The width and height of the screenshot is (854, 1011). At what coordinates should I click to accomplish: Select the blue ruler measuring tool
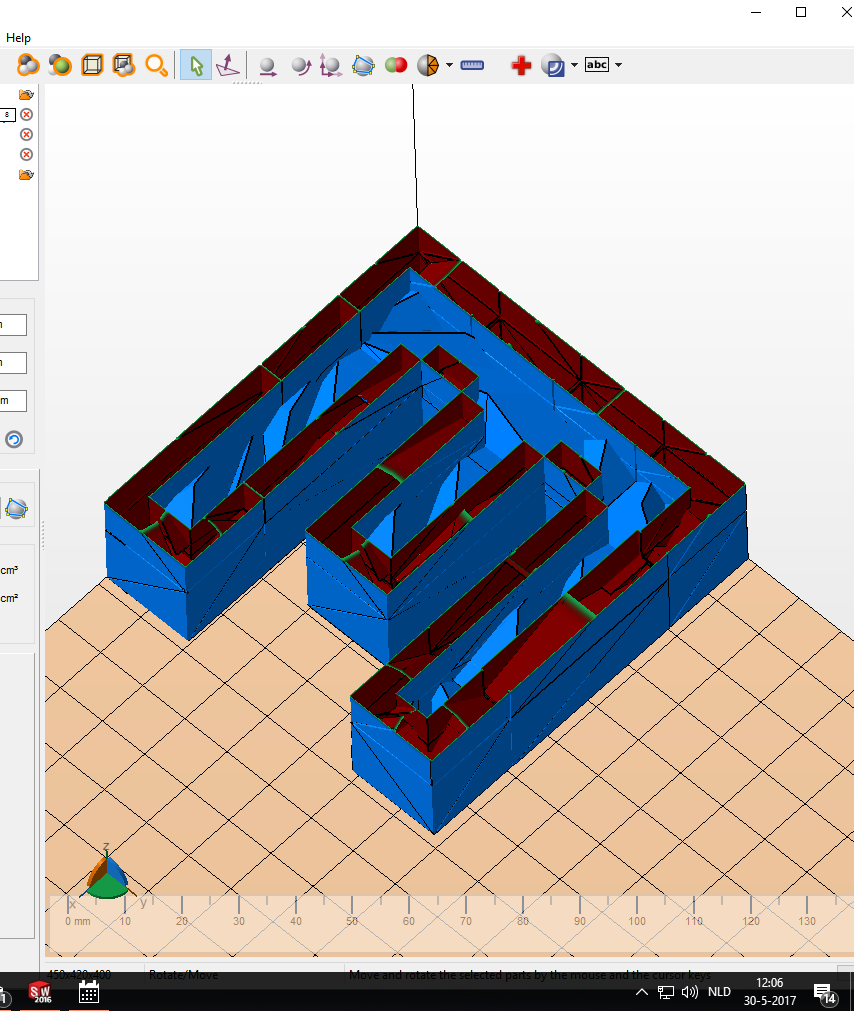(473, 66)
